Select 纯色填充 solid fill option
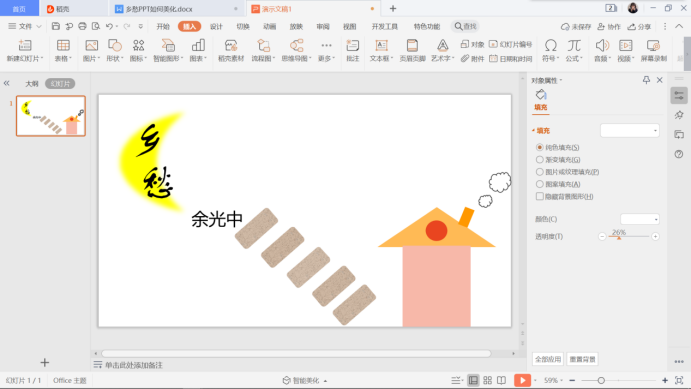Viewport: 691px width, 389px height. 539,147
